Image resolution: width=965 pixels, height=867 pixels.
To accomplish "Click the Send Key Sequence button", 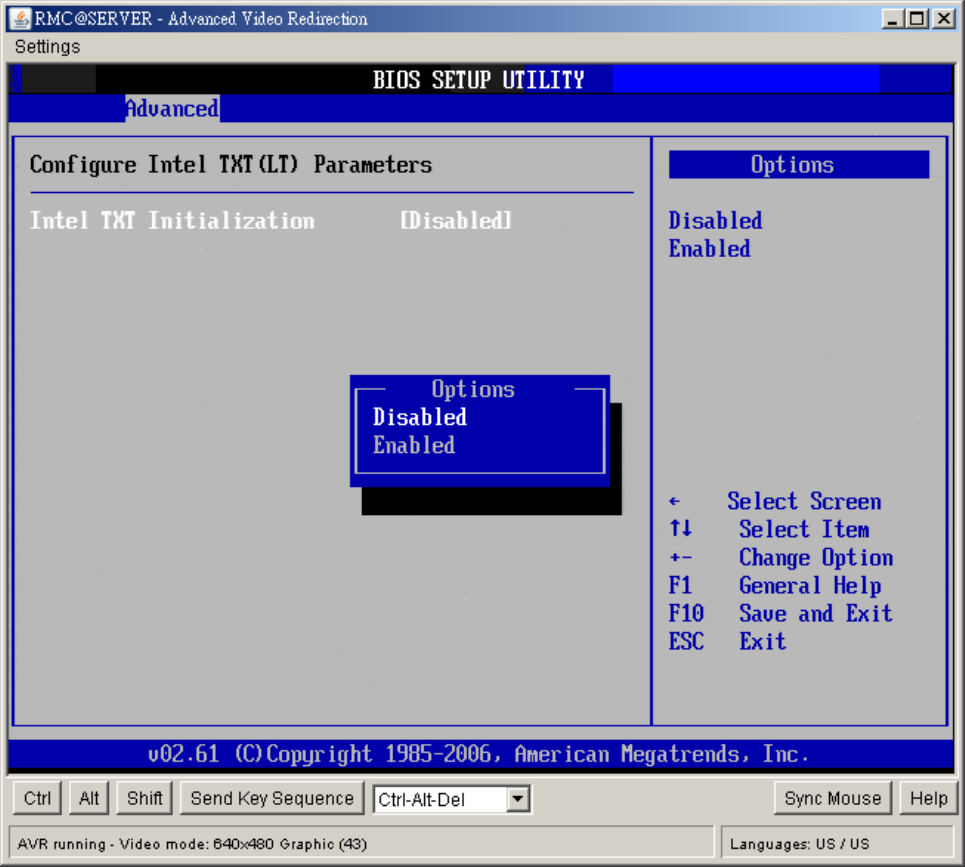I will pyautogui.click(x=272, y=798).
